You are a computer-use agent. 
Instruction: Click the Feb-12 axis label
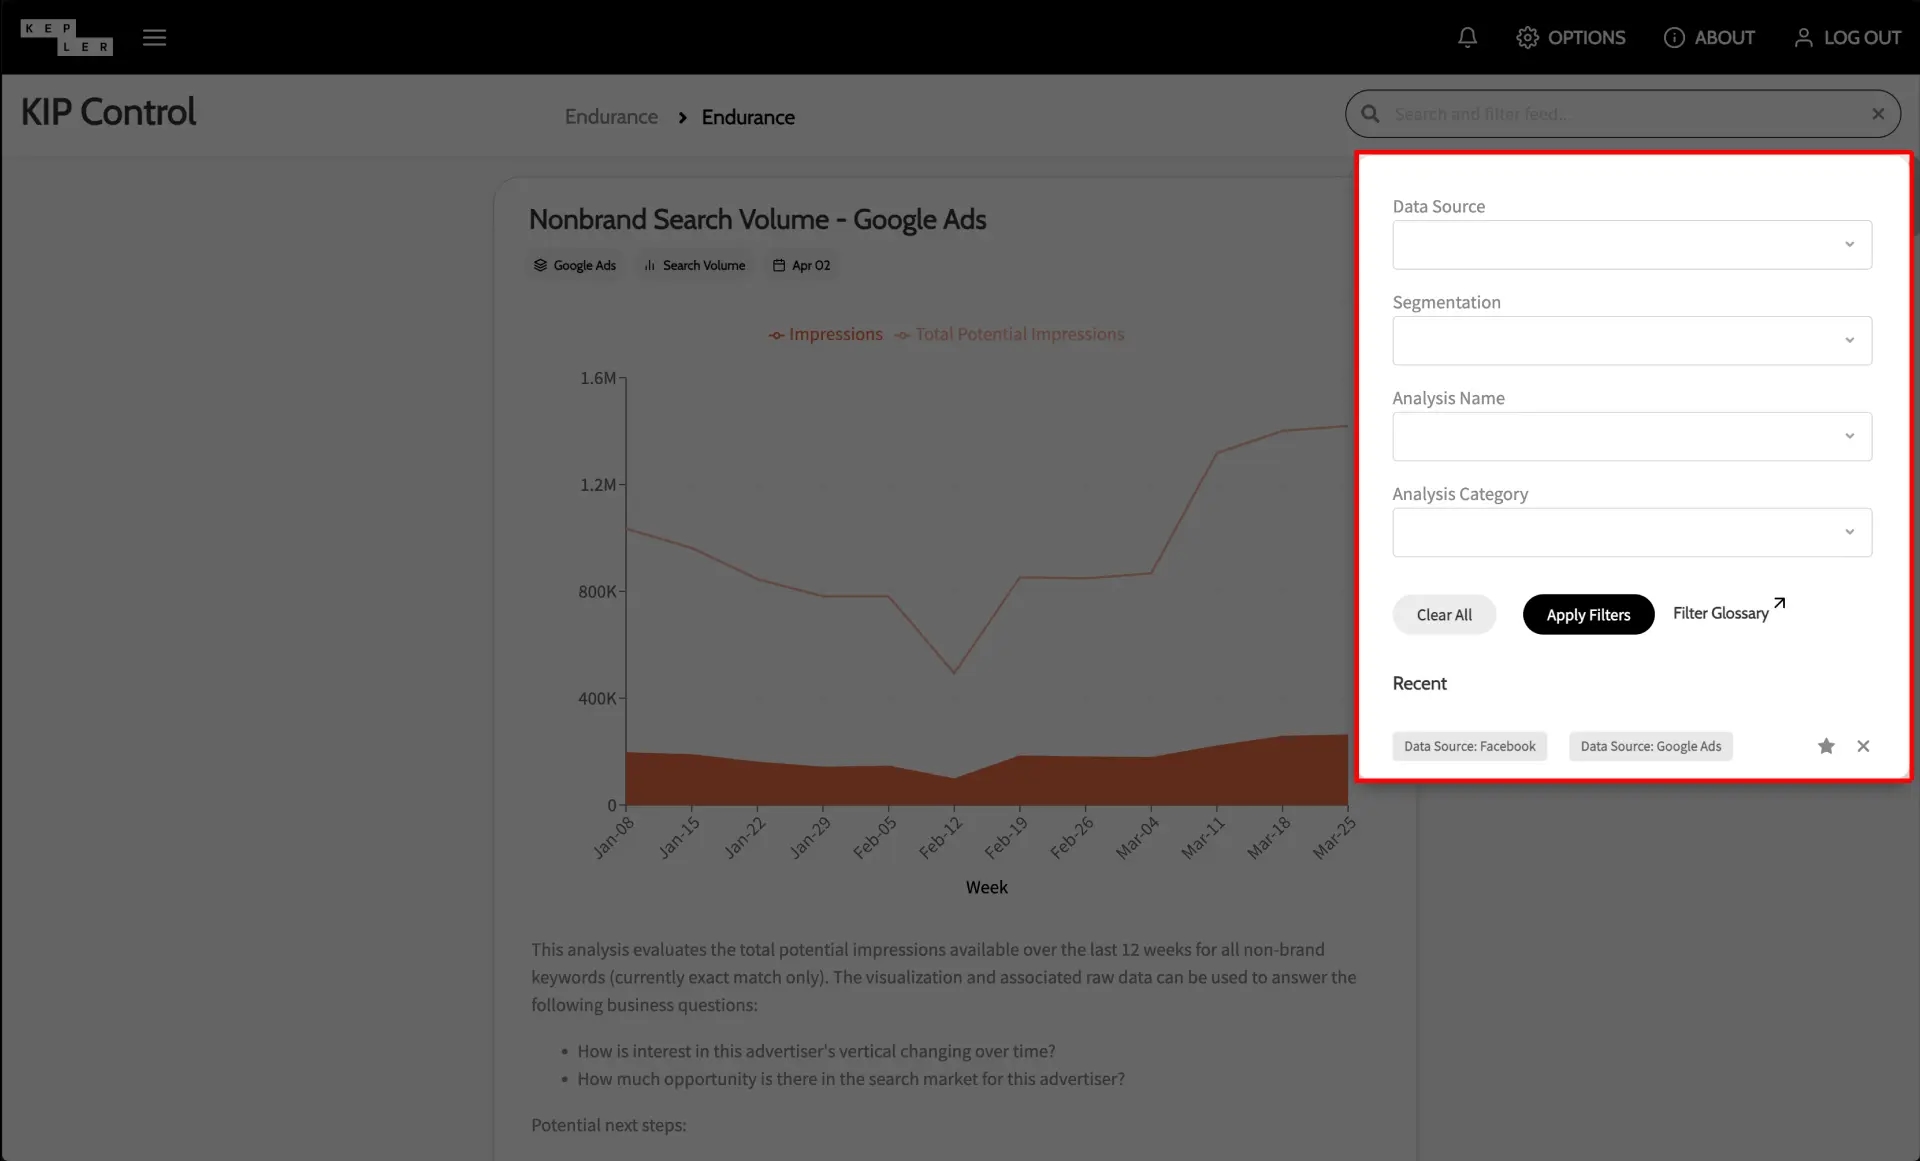click(x=941, y=837)
